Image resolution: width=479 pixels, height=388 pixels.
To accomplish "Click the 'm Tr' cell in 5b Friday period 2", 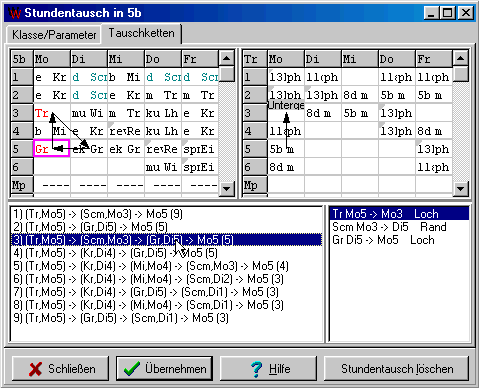I will 200,95.
